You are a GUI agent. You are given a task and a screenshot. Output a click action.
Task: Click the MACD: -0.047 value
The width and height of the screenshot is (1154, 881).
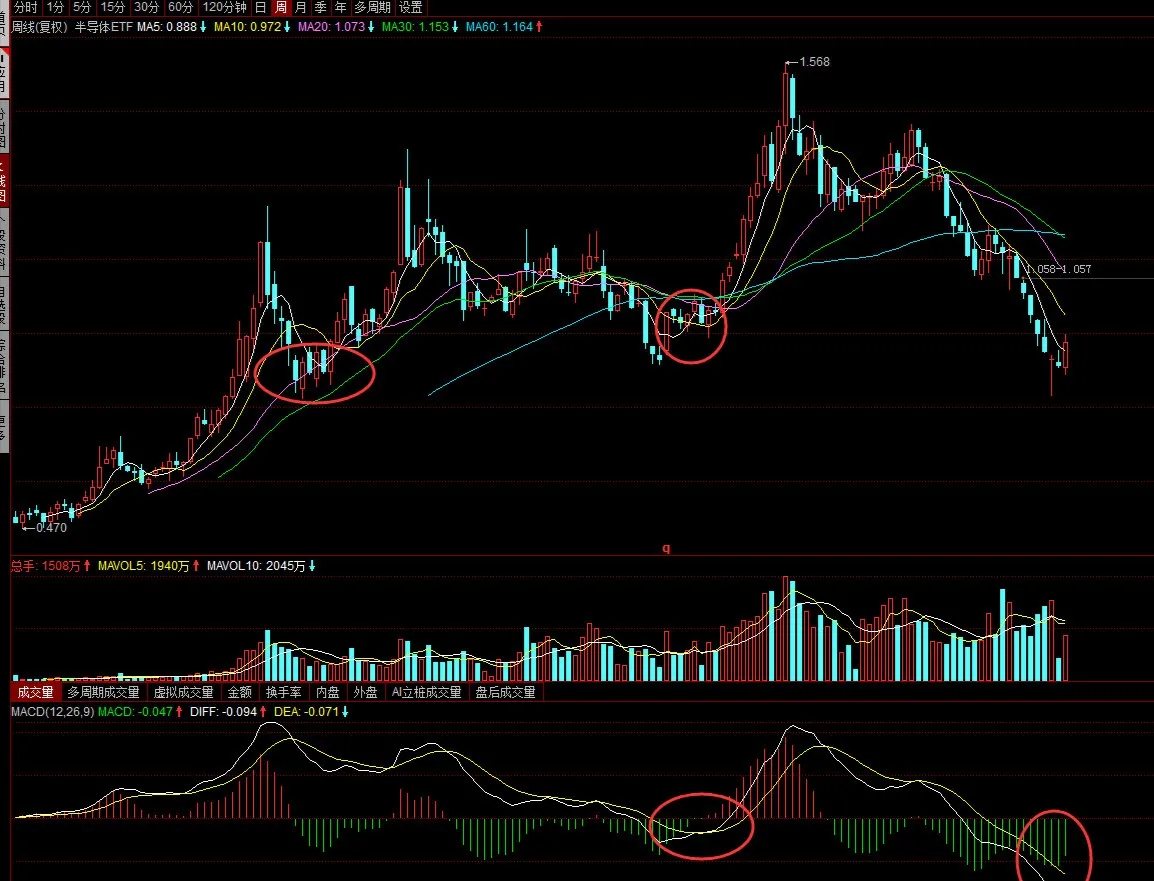point(135,712)
